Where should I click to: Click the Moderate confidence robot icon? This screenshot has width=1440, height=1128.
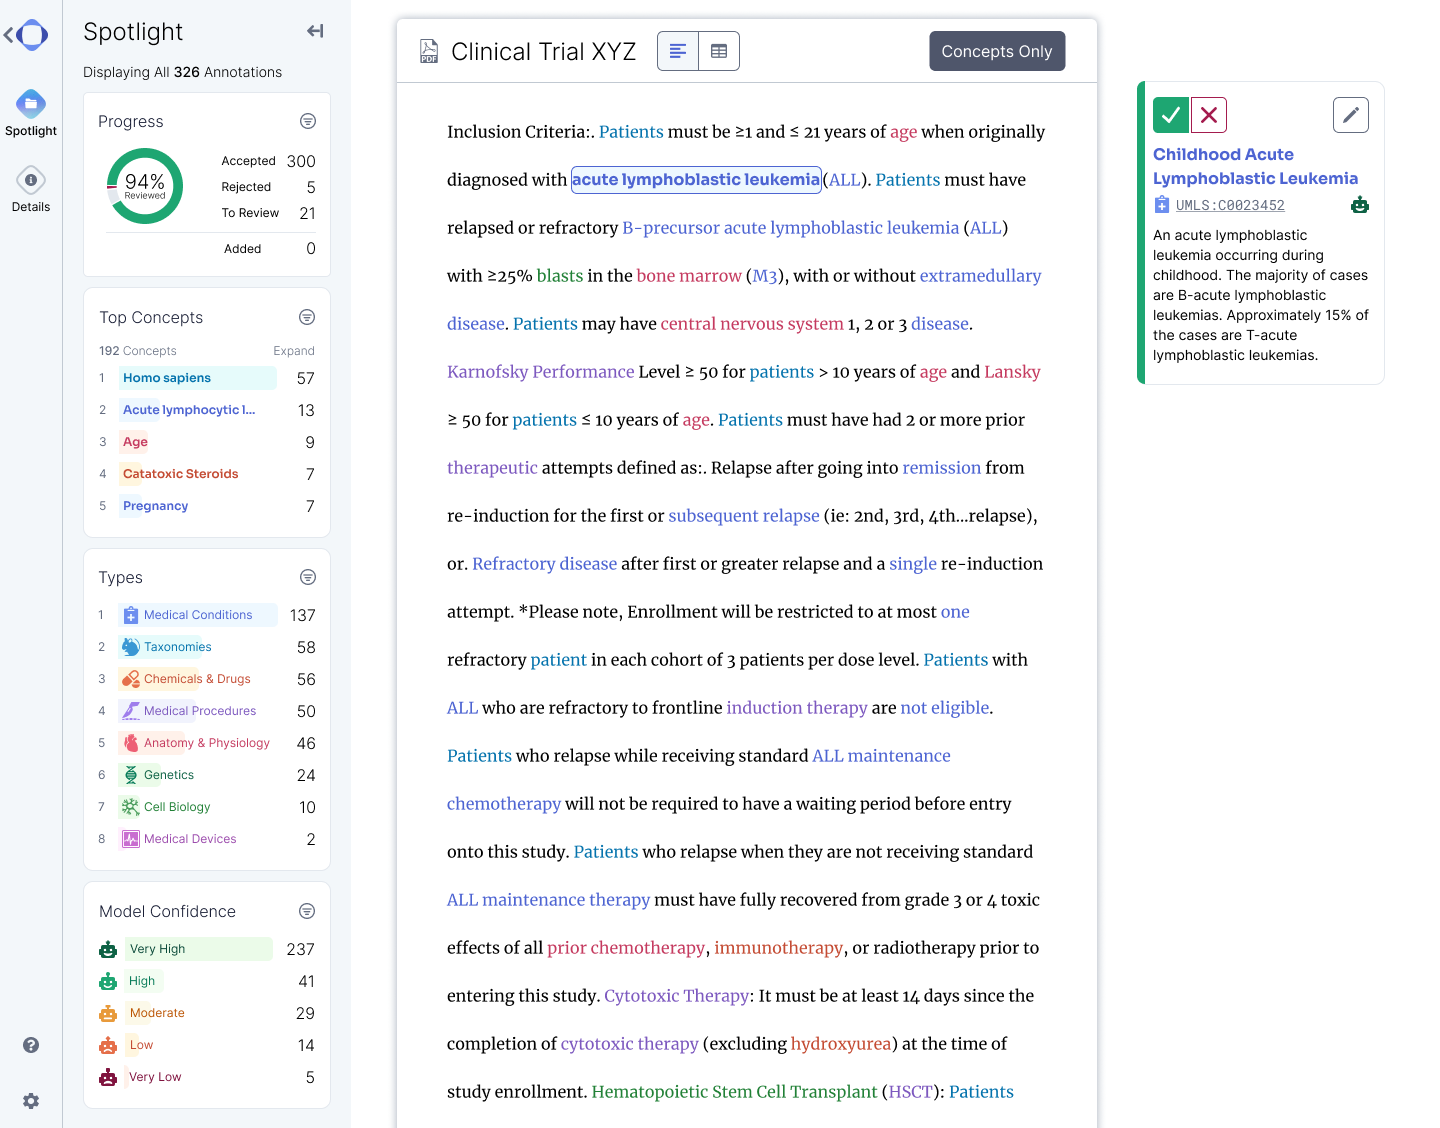(108, 1013)
